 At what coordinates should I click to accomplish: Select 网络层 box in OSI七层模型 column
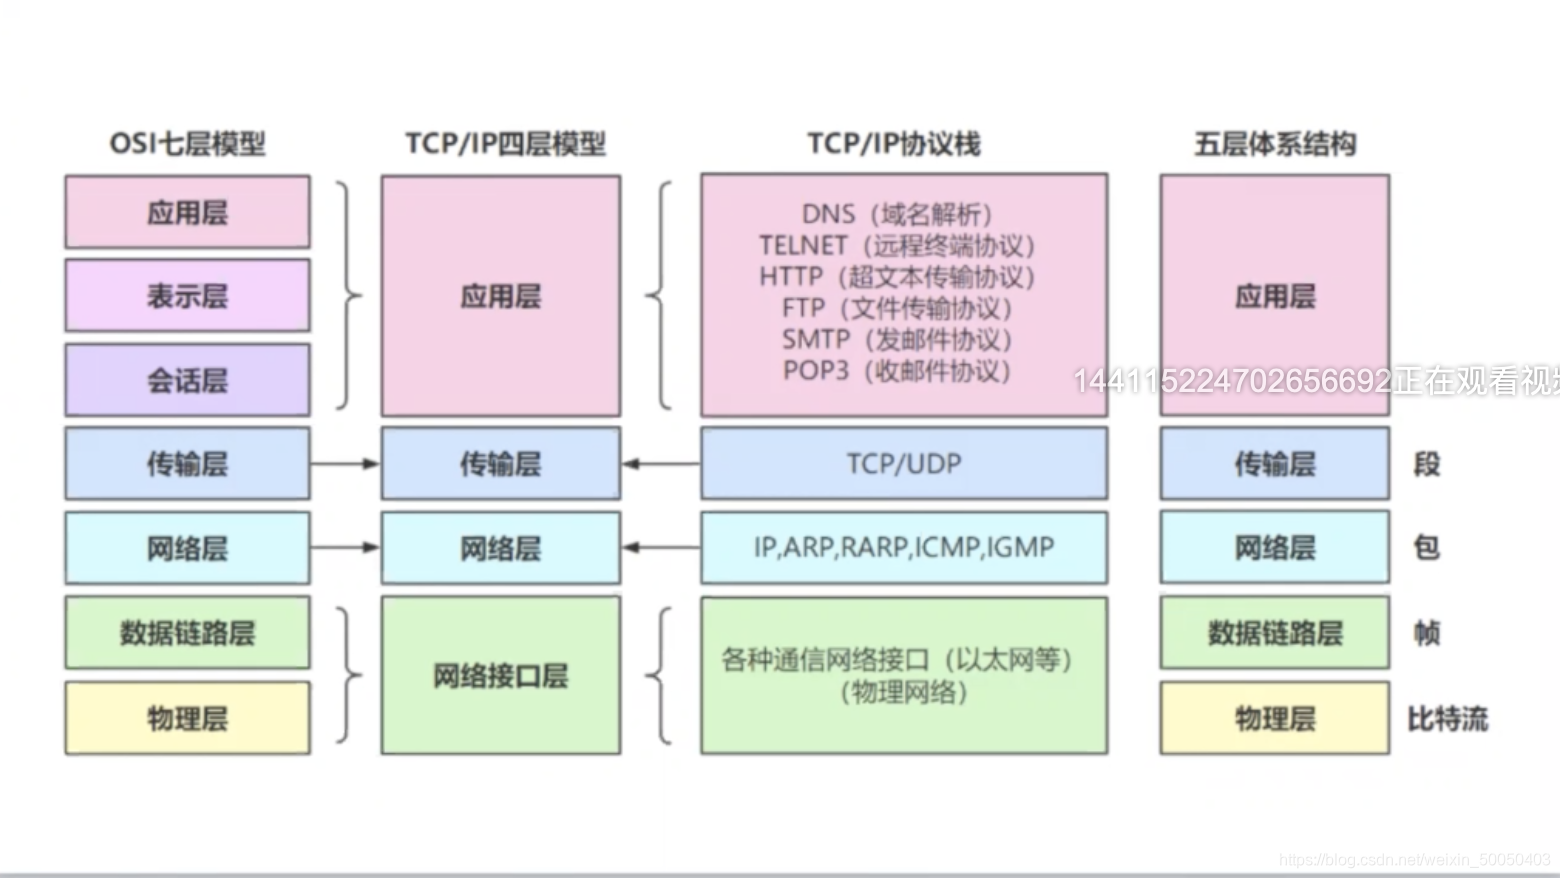(x=188, y=548)
